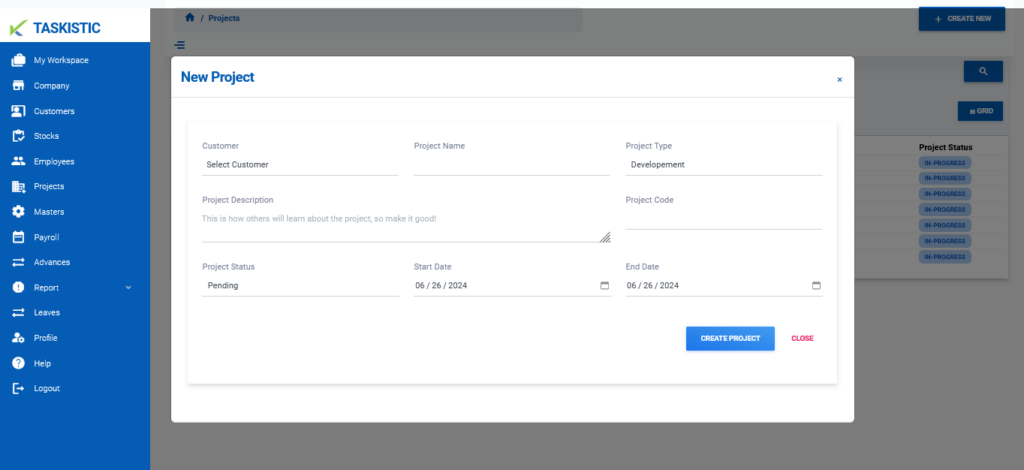Open the Select Customer dropdown
The width and height of the screenshot is (1024, 470).
coord(300,165)
